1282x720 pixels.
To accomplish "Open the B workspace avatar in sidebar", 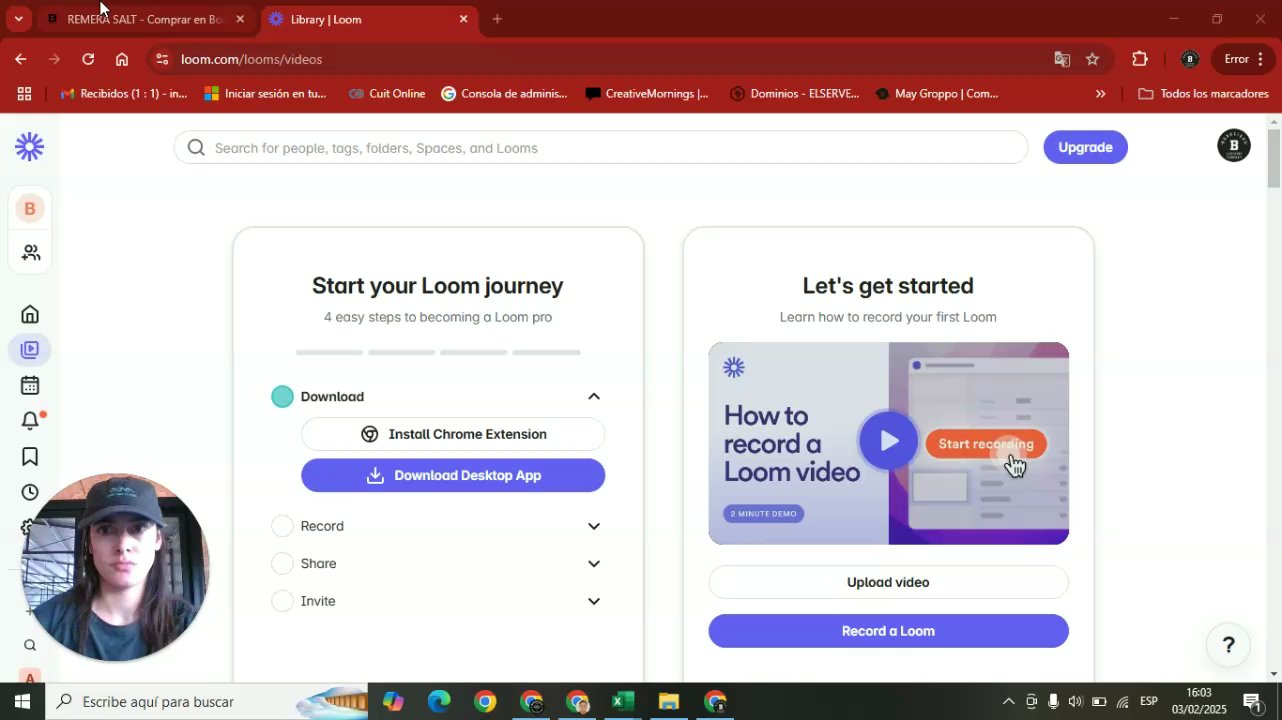I will pos(29,208).
